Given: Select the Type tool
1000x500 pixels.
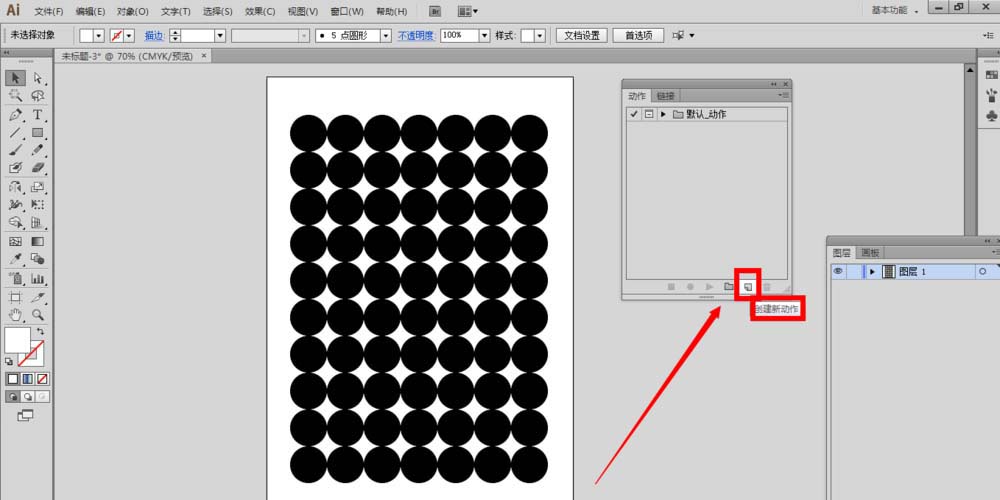Looking at the screenshot, I should (x=38, y=115).
